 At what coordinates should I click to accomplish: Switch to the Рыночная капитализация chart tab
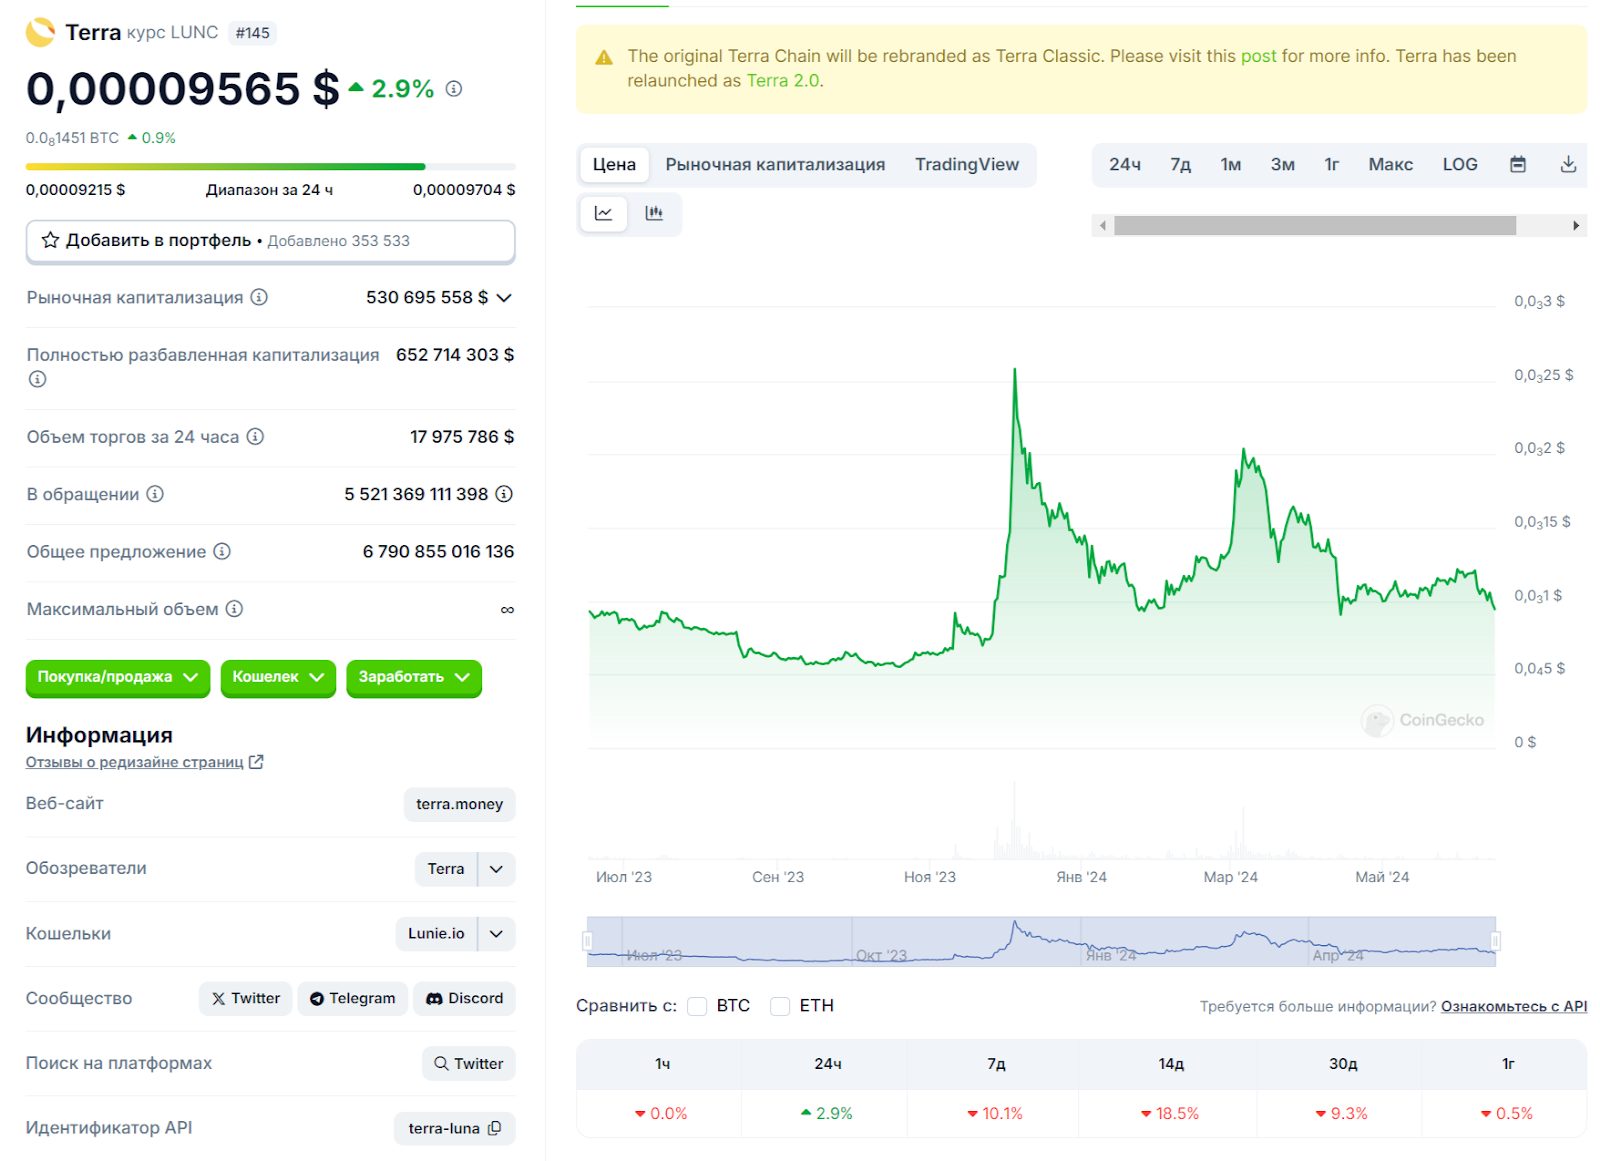(x=775, y=165)
